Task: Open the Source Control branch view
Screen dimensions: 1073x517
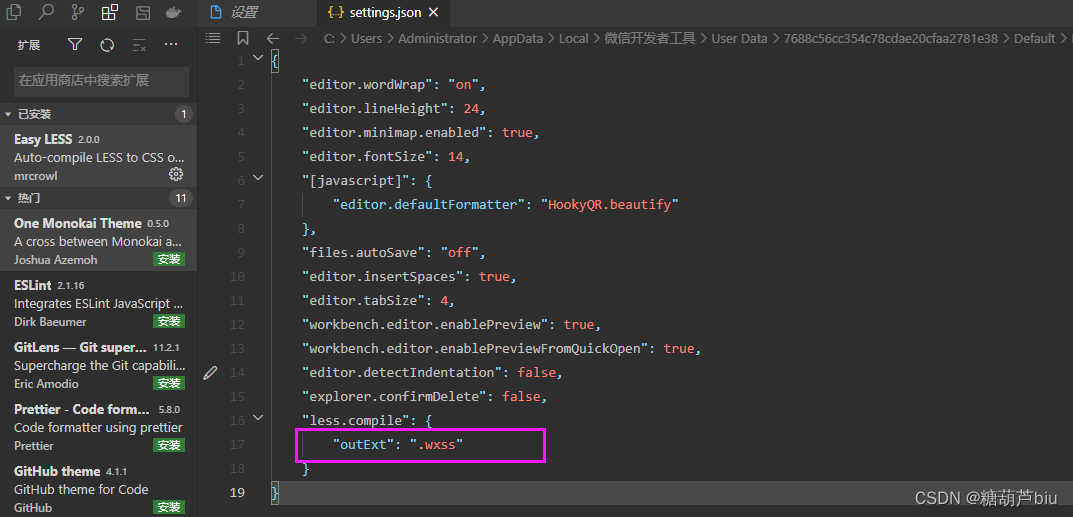Action: (78, 12)
